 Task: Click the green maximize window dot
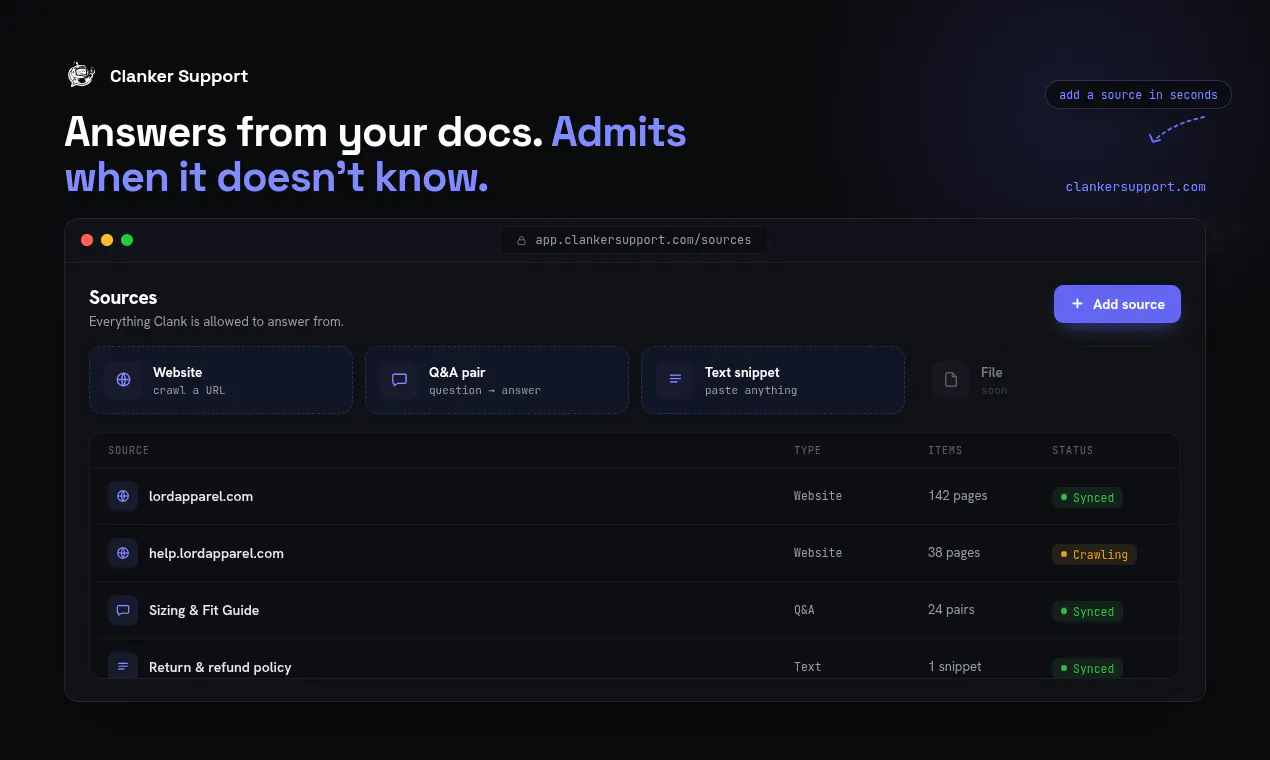tap(127, 240)
